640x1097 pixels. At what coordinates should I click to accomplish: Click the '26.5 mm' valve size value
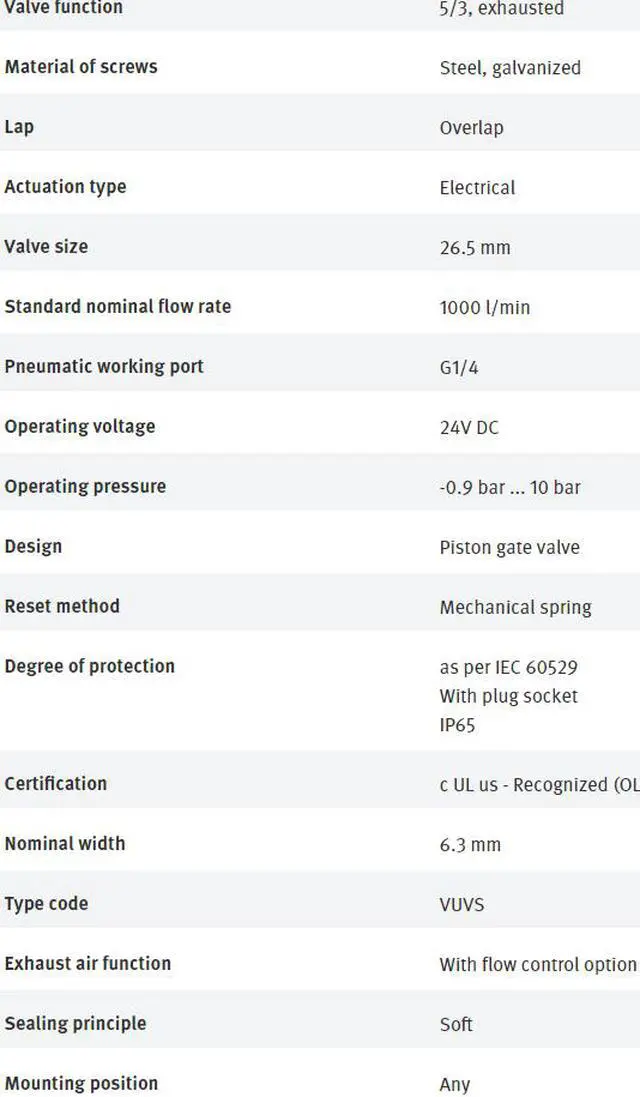475,248
